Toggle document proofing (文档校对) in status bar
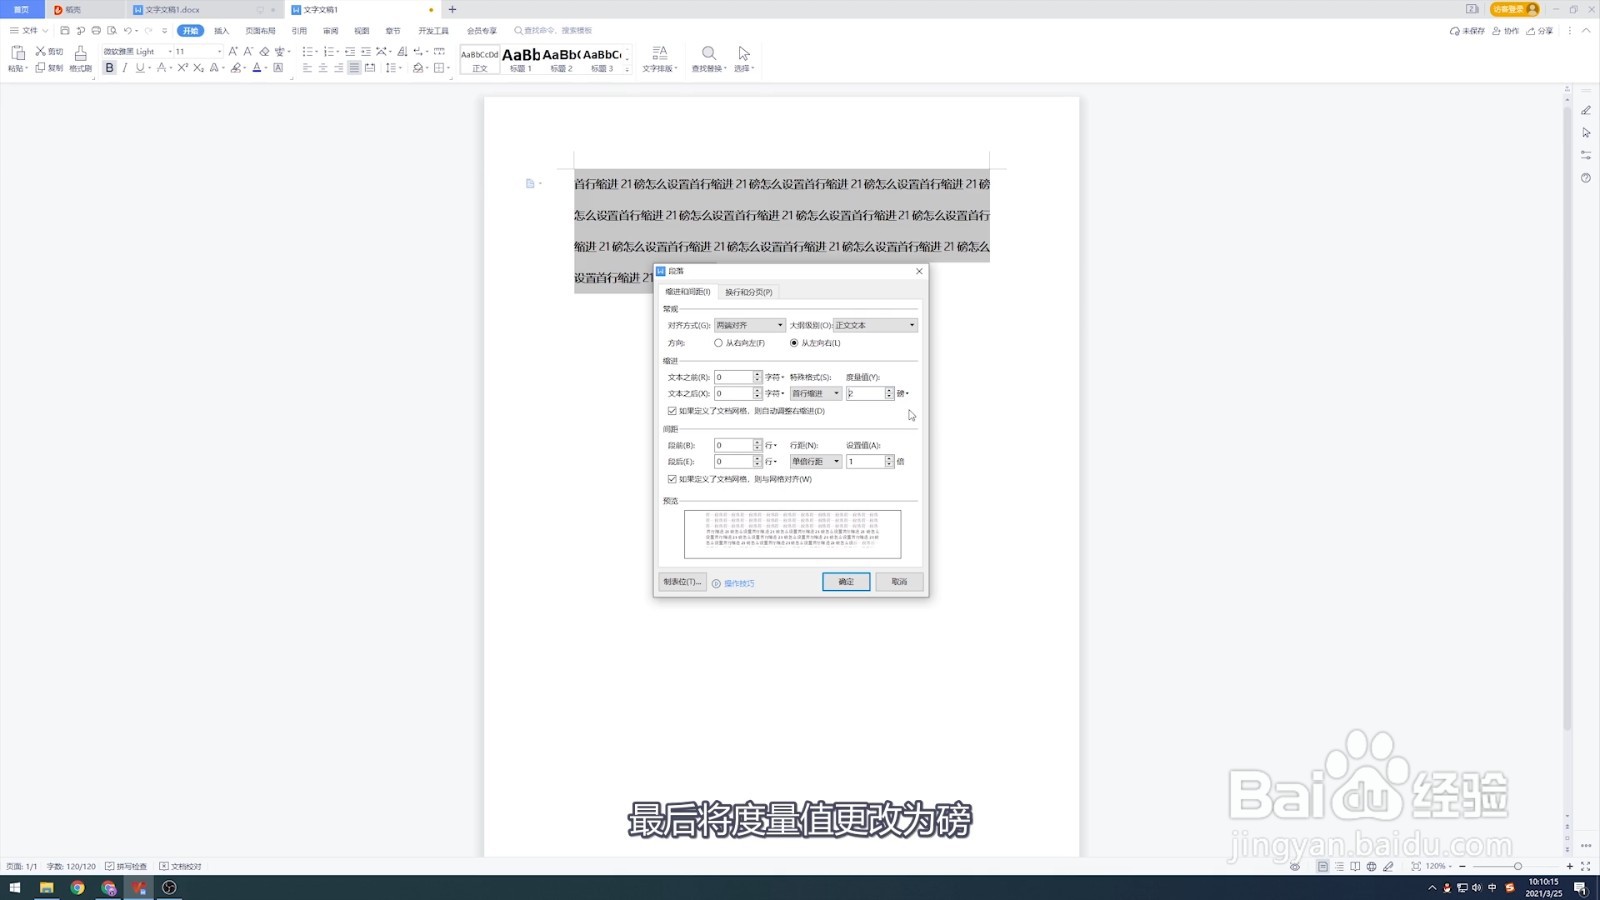1600x900 pixels. click(181, 866)
